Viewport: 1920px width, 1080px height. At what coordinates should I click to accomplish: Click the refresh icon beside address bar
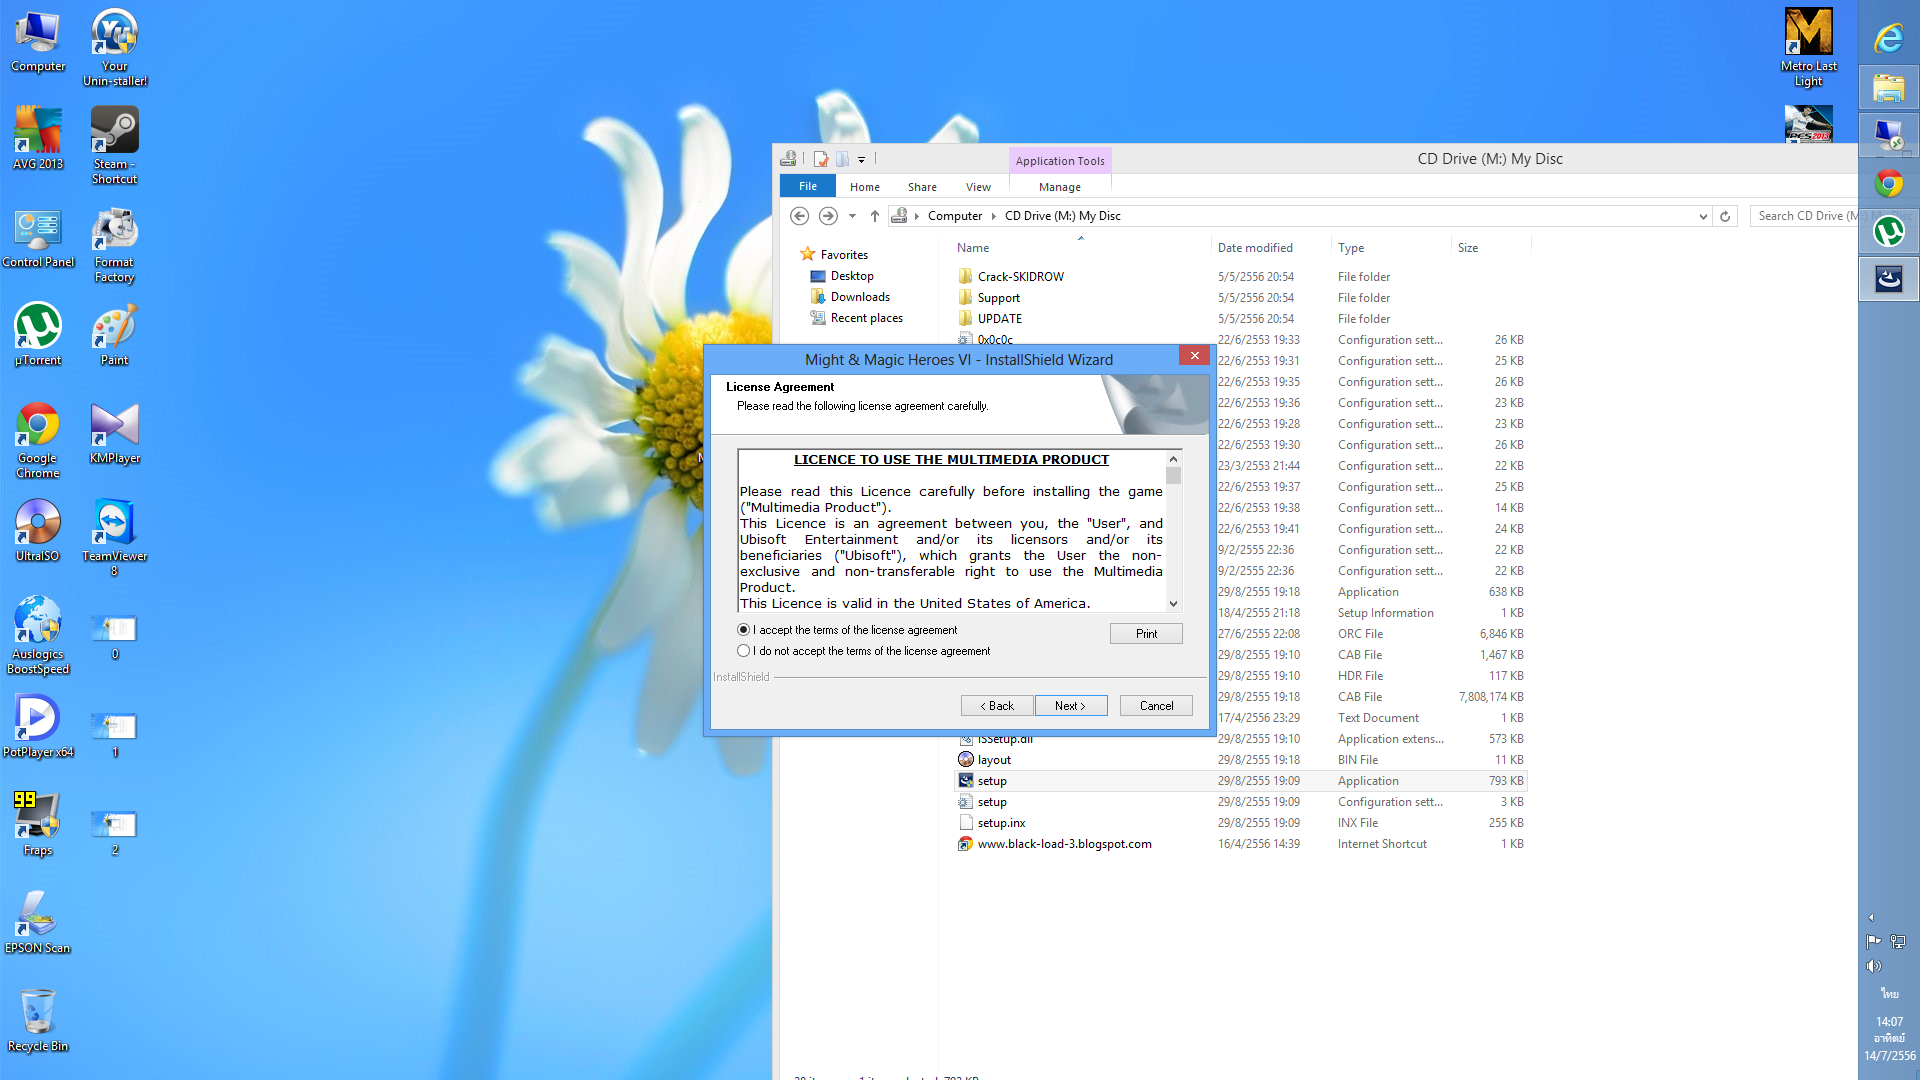1725,216
